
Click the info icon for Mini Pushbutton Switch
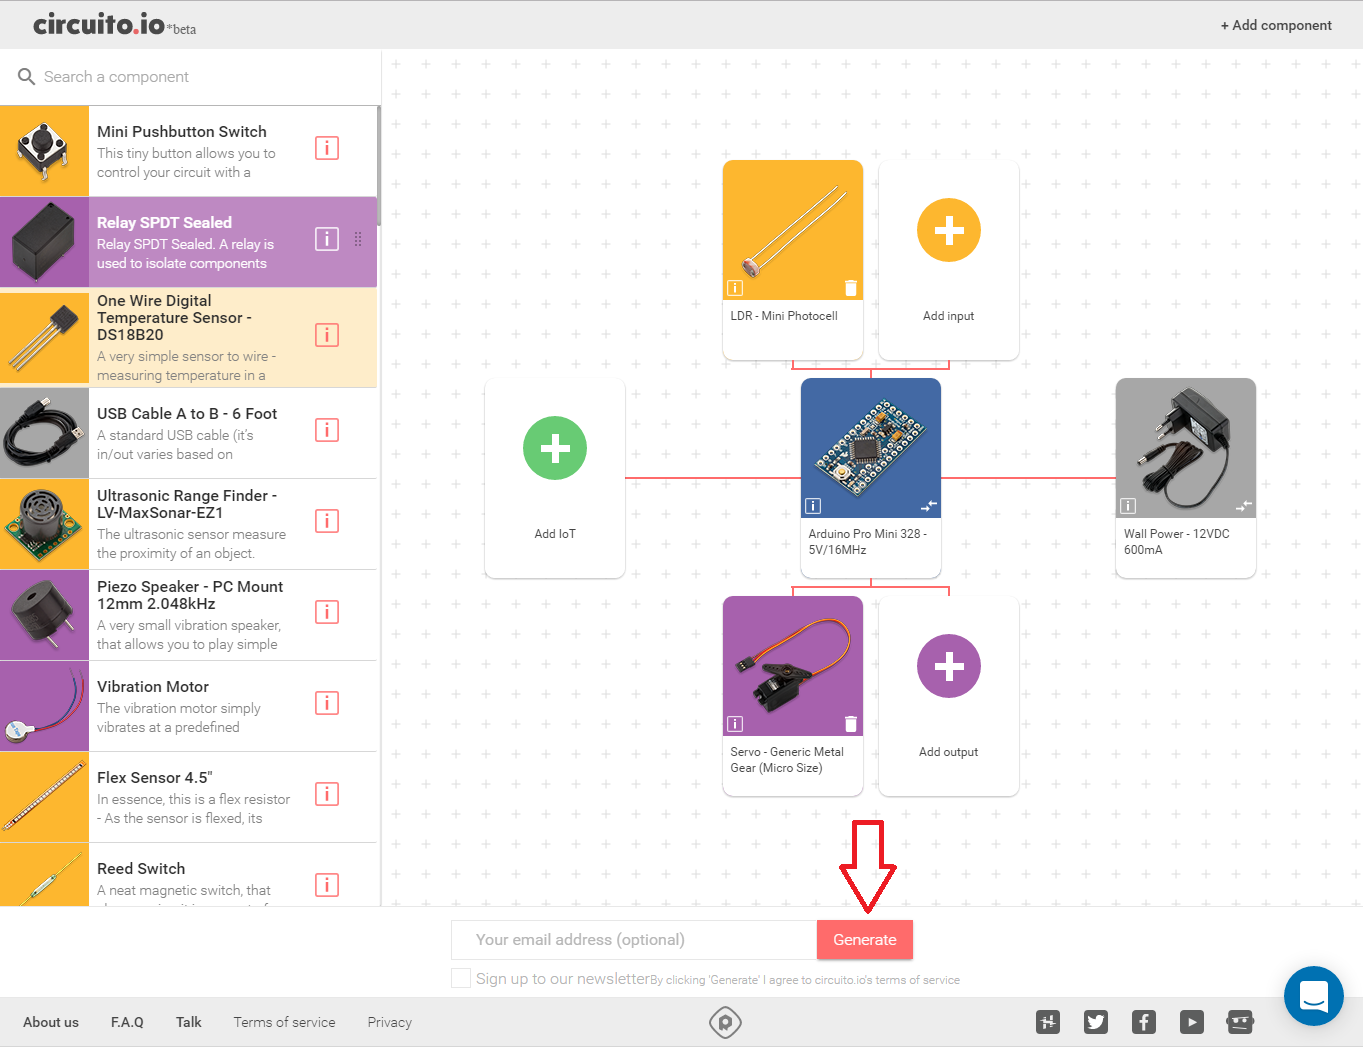[327, 148]
